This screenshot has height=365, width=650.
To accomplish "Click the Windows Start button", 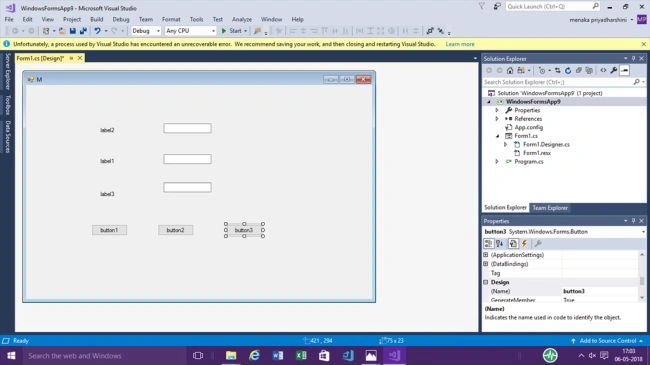I will (11, 355).
